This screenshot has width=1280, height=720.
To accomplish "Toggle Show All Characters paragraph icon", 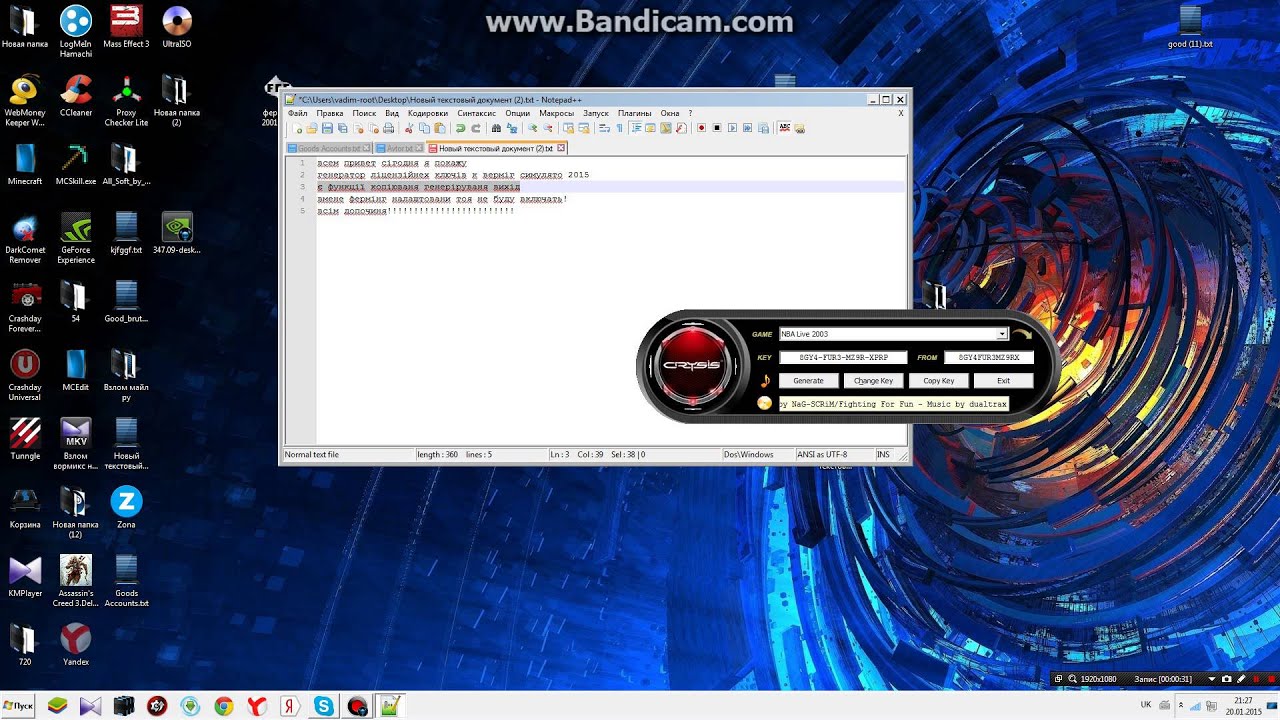I will (x=619, y=128).
